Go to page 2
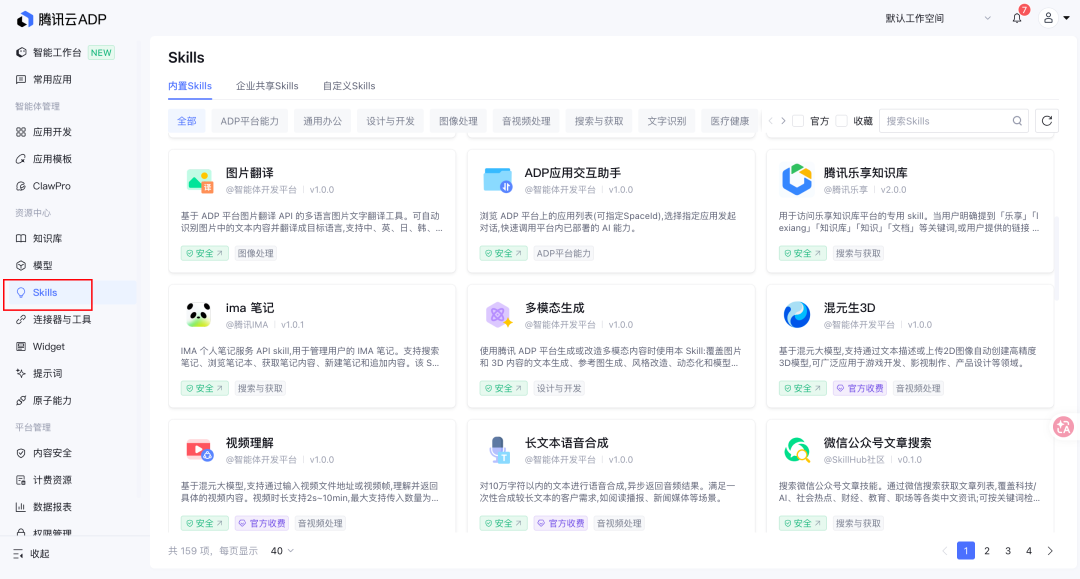 [987, 551]
